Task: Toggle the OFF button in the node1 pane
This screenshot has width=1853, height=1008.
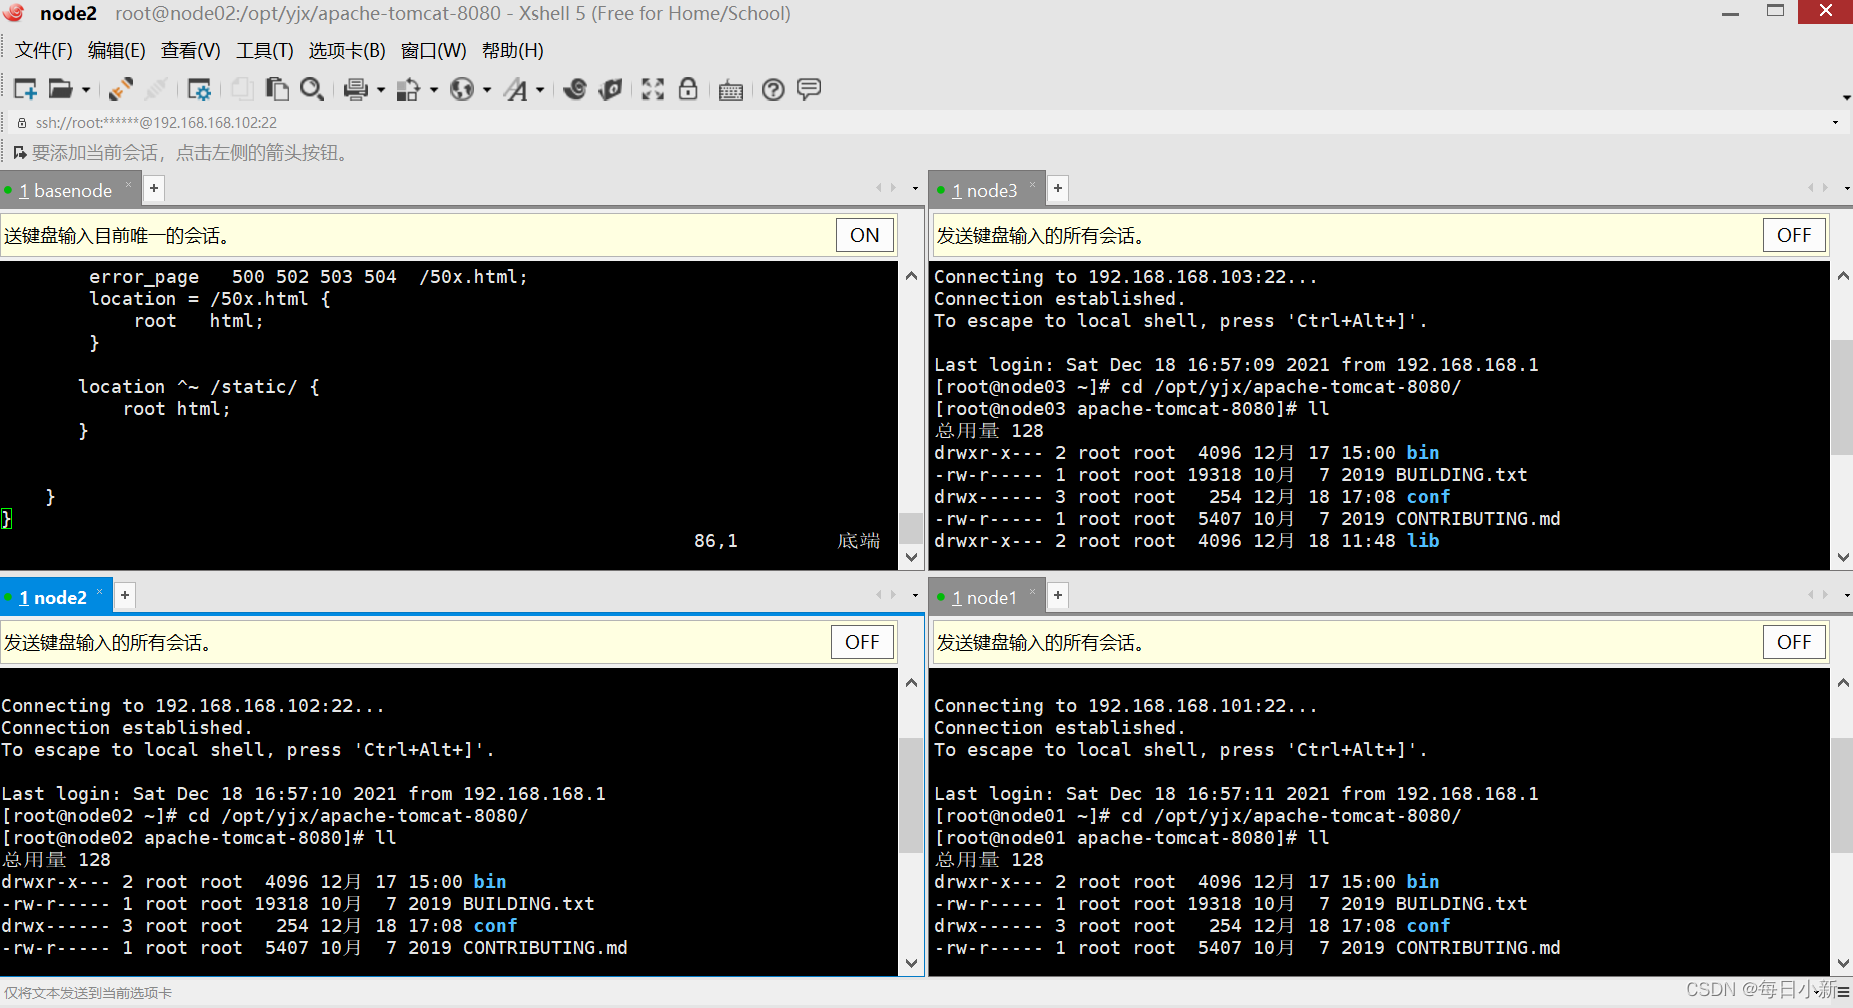Action: click(x=1794, y=642)
